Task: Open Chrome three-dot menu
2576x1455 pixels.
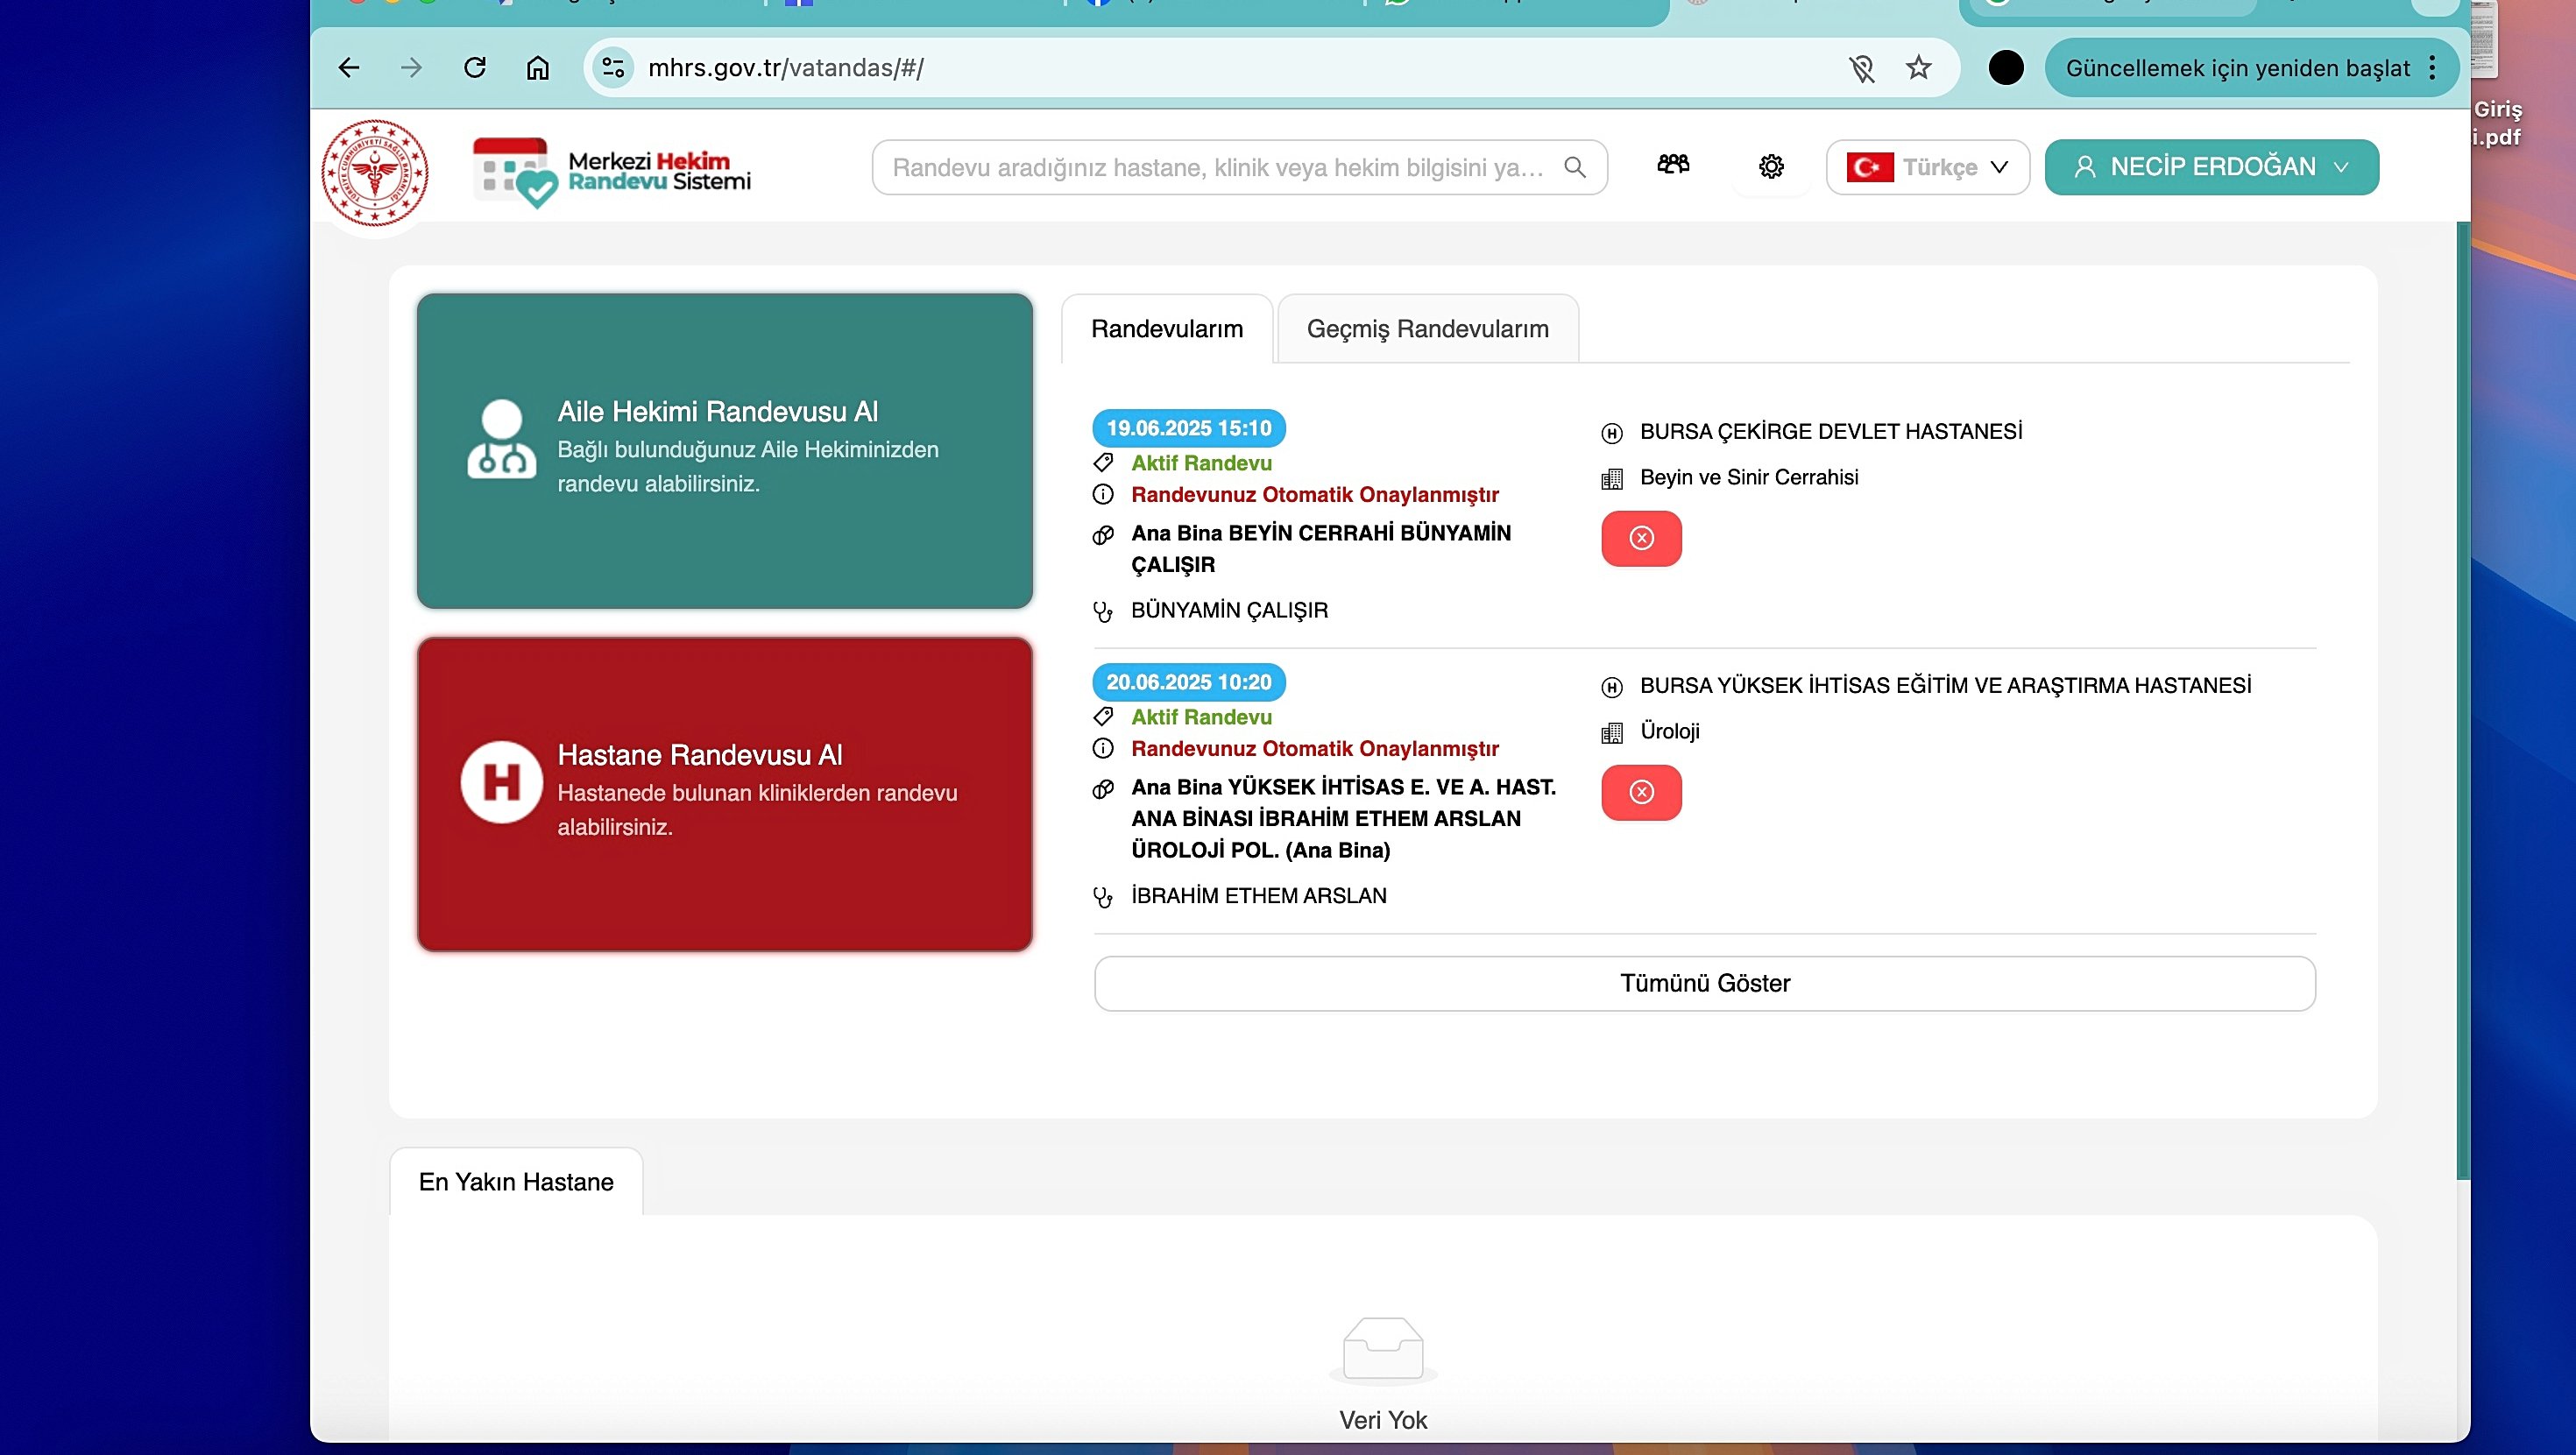Action: coord(2432,68)
